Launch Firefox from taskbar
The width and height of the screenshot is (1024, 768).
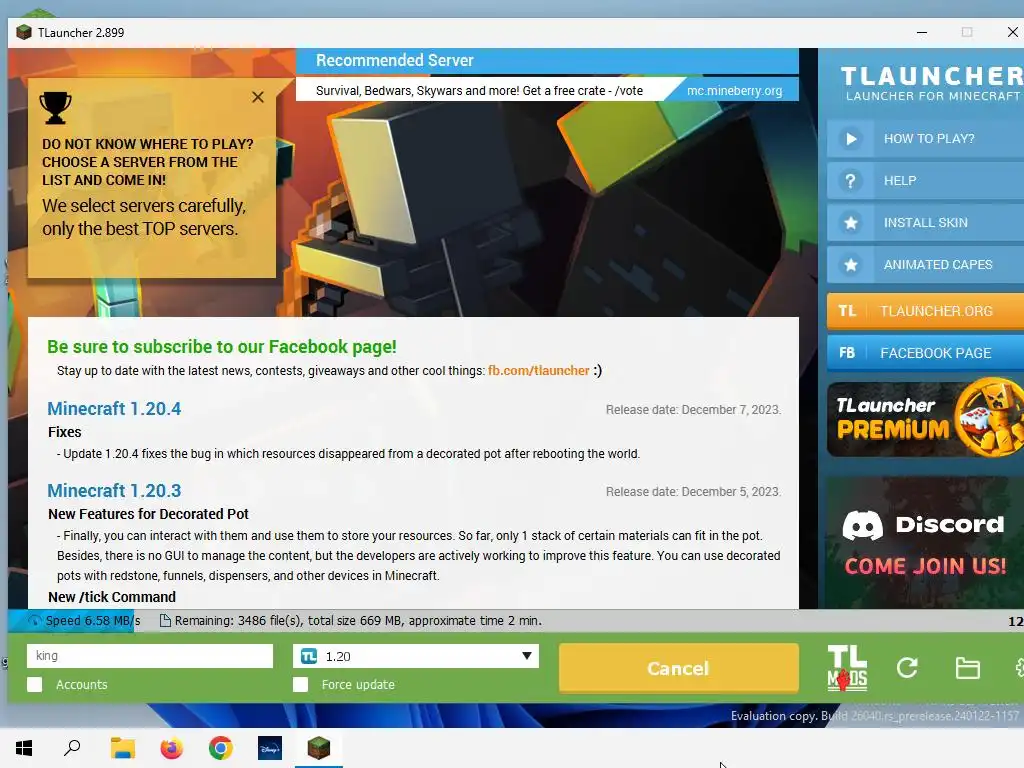pyautogui.click(x=172, y=748)
